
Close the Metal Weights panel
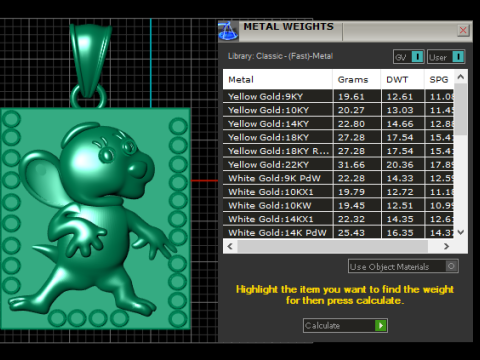click(x=463, y=30)
